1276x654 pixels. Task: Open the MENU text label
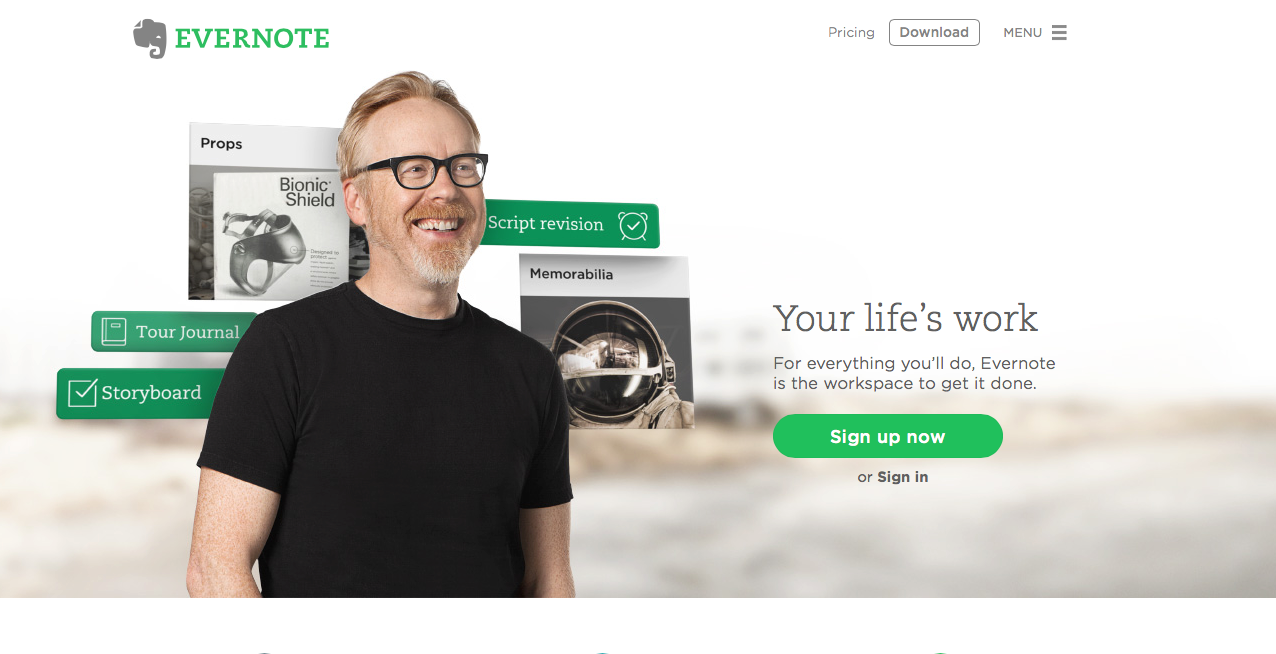tap(1023, 33)
